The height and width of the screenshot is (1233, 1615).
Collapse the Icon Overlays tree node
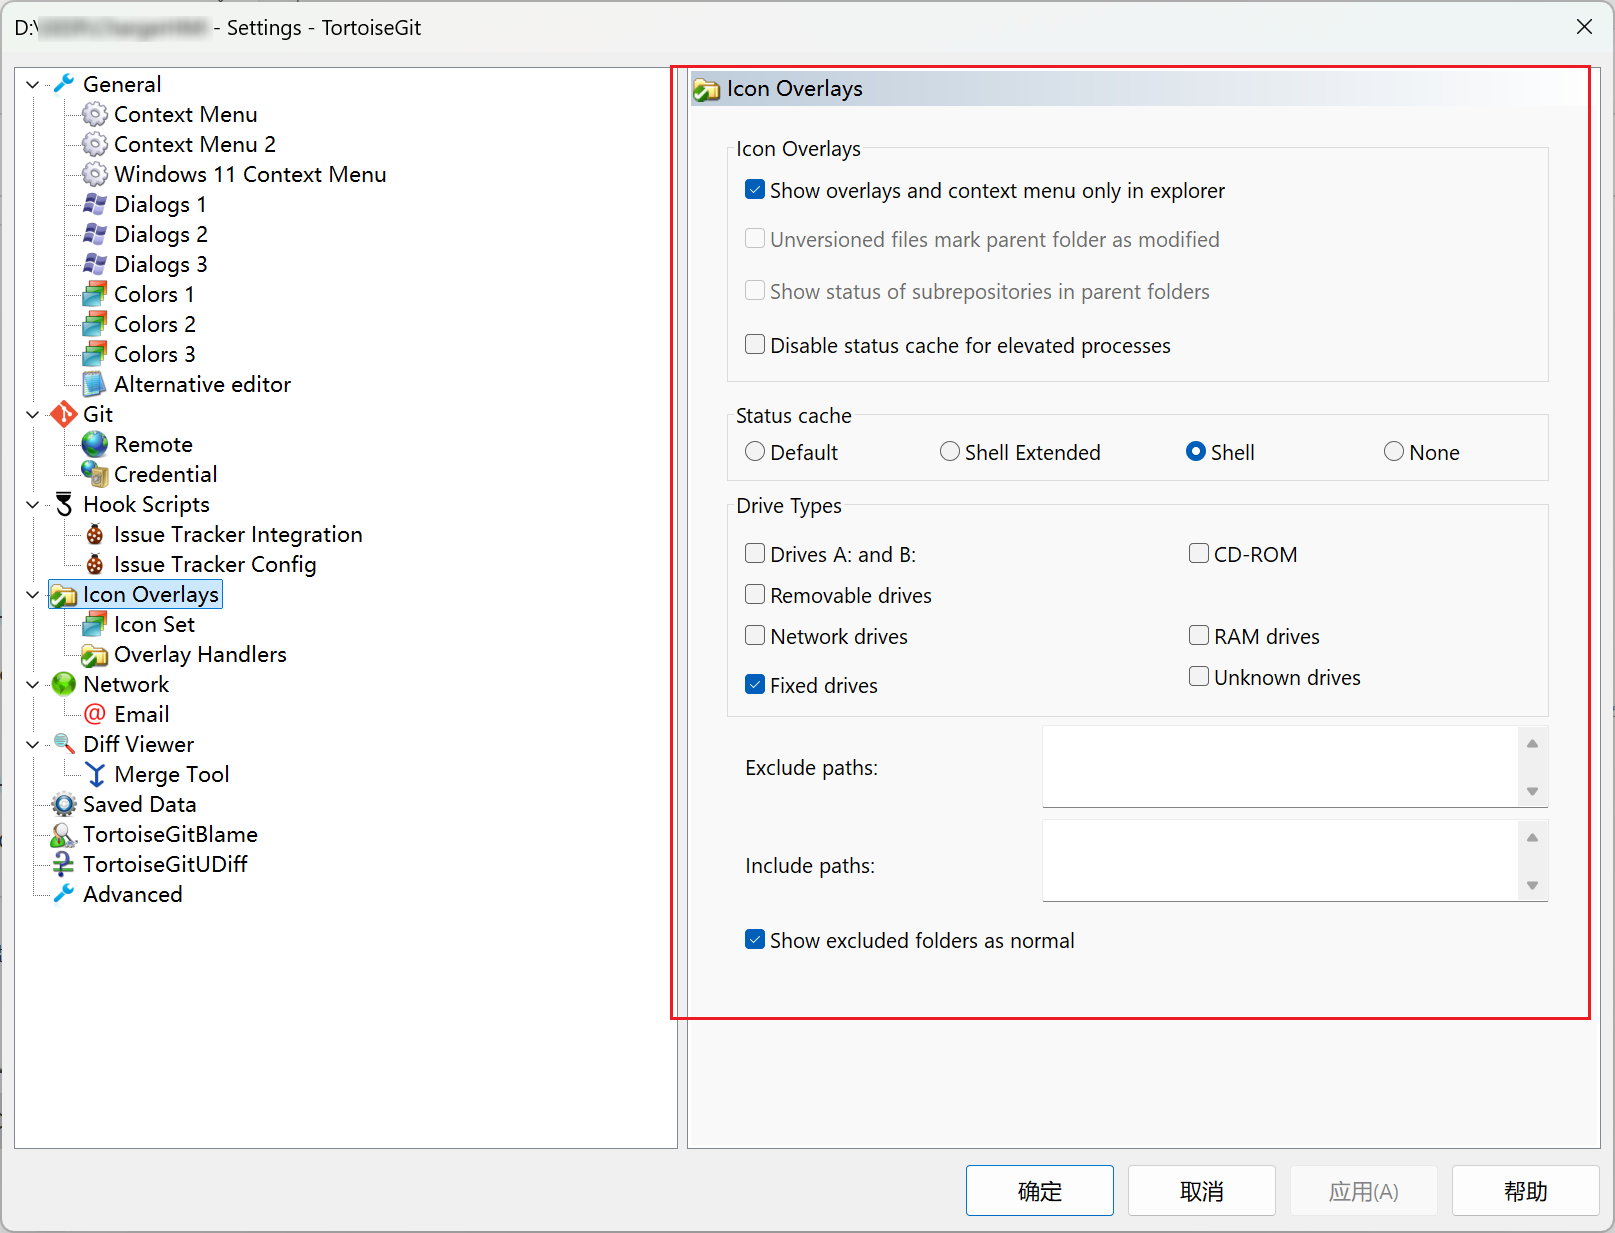(x=33, y=595)
